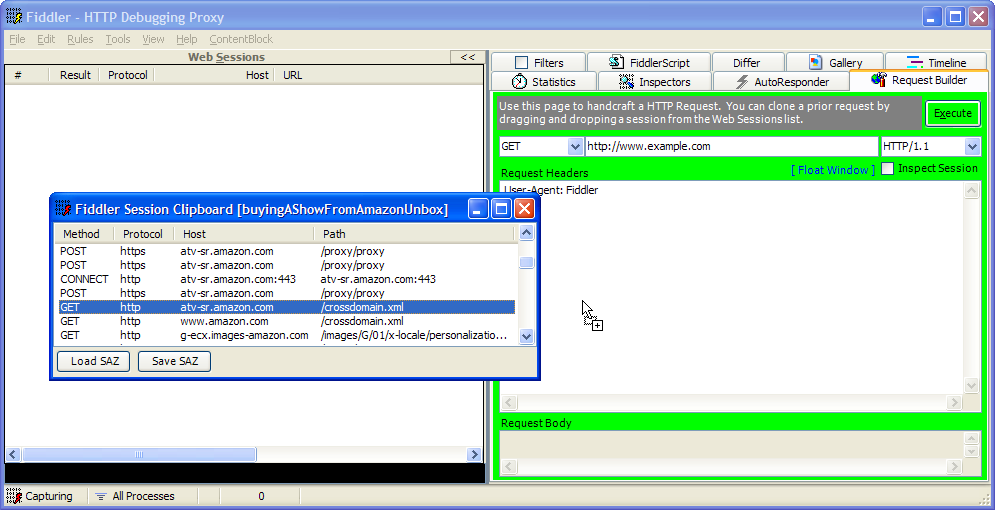Click the Statistics tab stopwatch icon
Screen dimensions: 995x510
click(x=519, y=82)
